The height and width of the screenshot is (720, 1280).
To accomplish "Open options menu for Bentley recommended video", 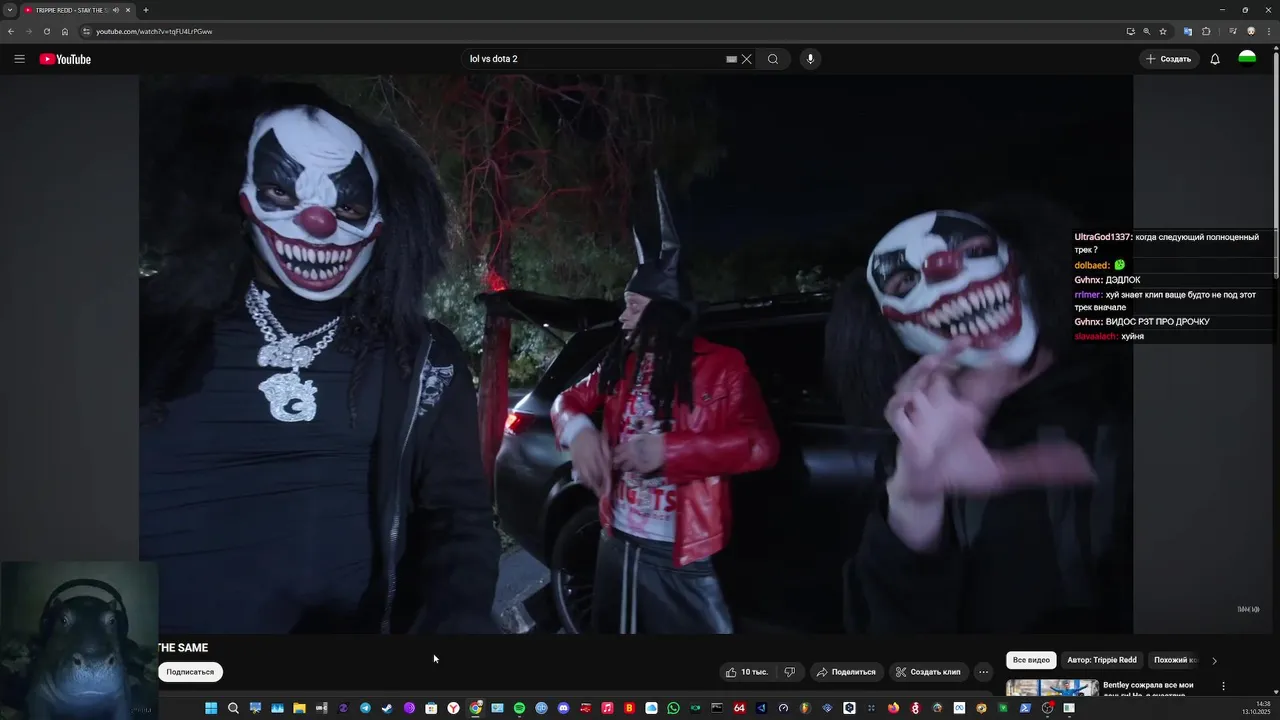I will [1223, 686].
